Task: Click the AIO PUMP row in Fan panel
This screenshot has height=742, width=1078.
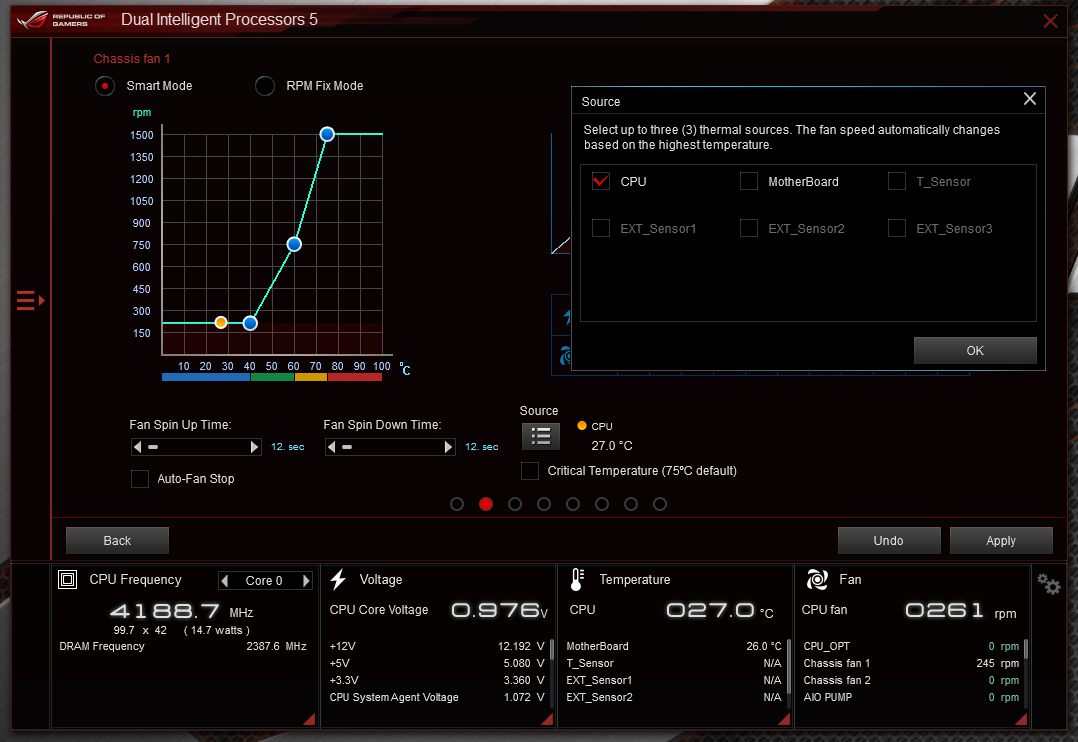Action: [x=911, y=697]
